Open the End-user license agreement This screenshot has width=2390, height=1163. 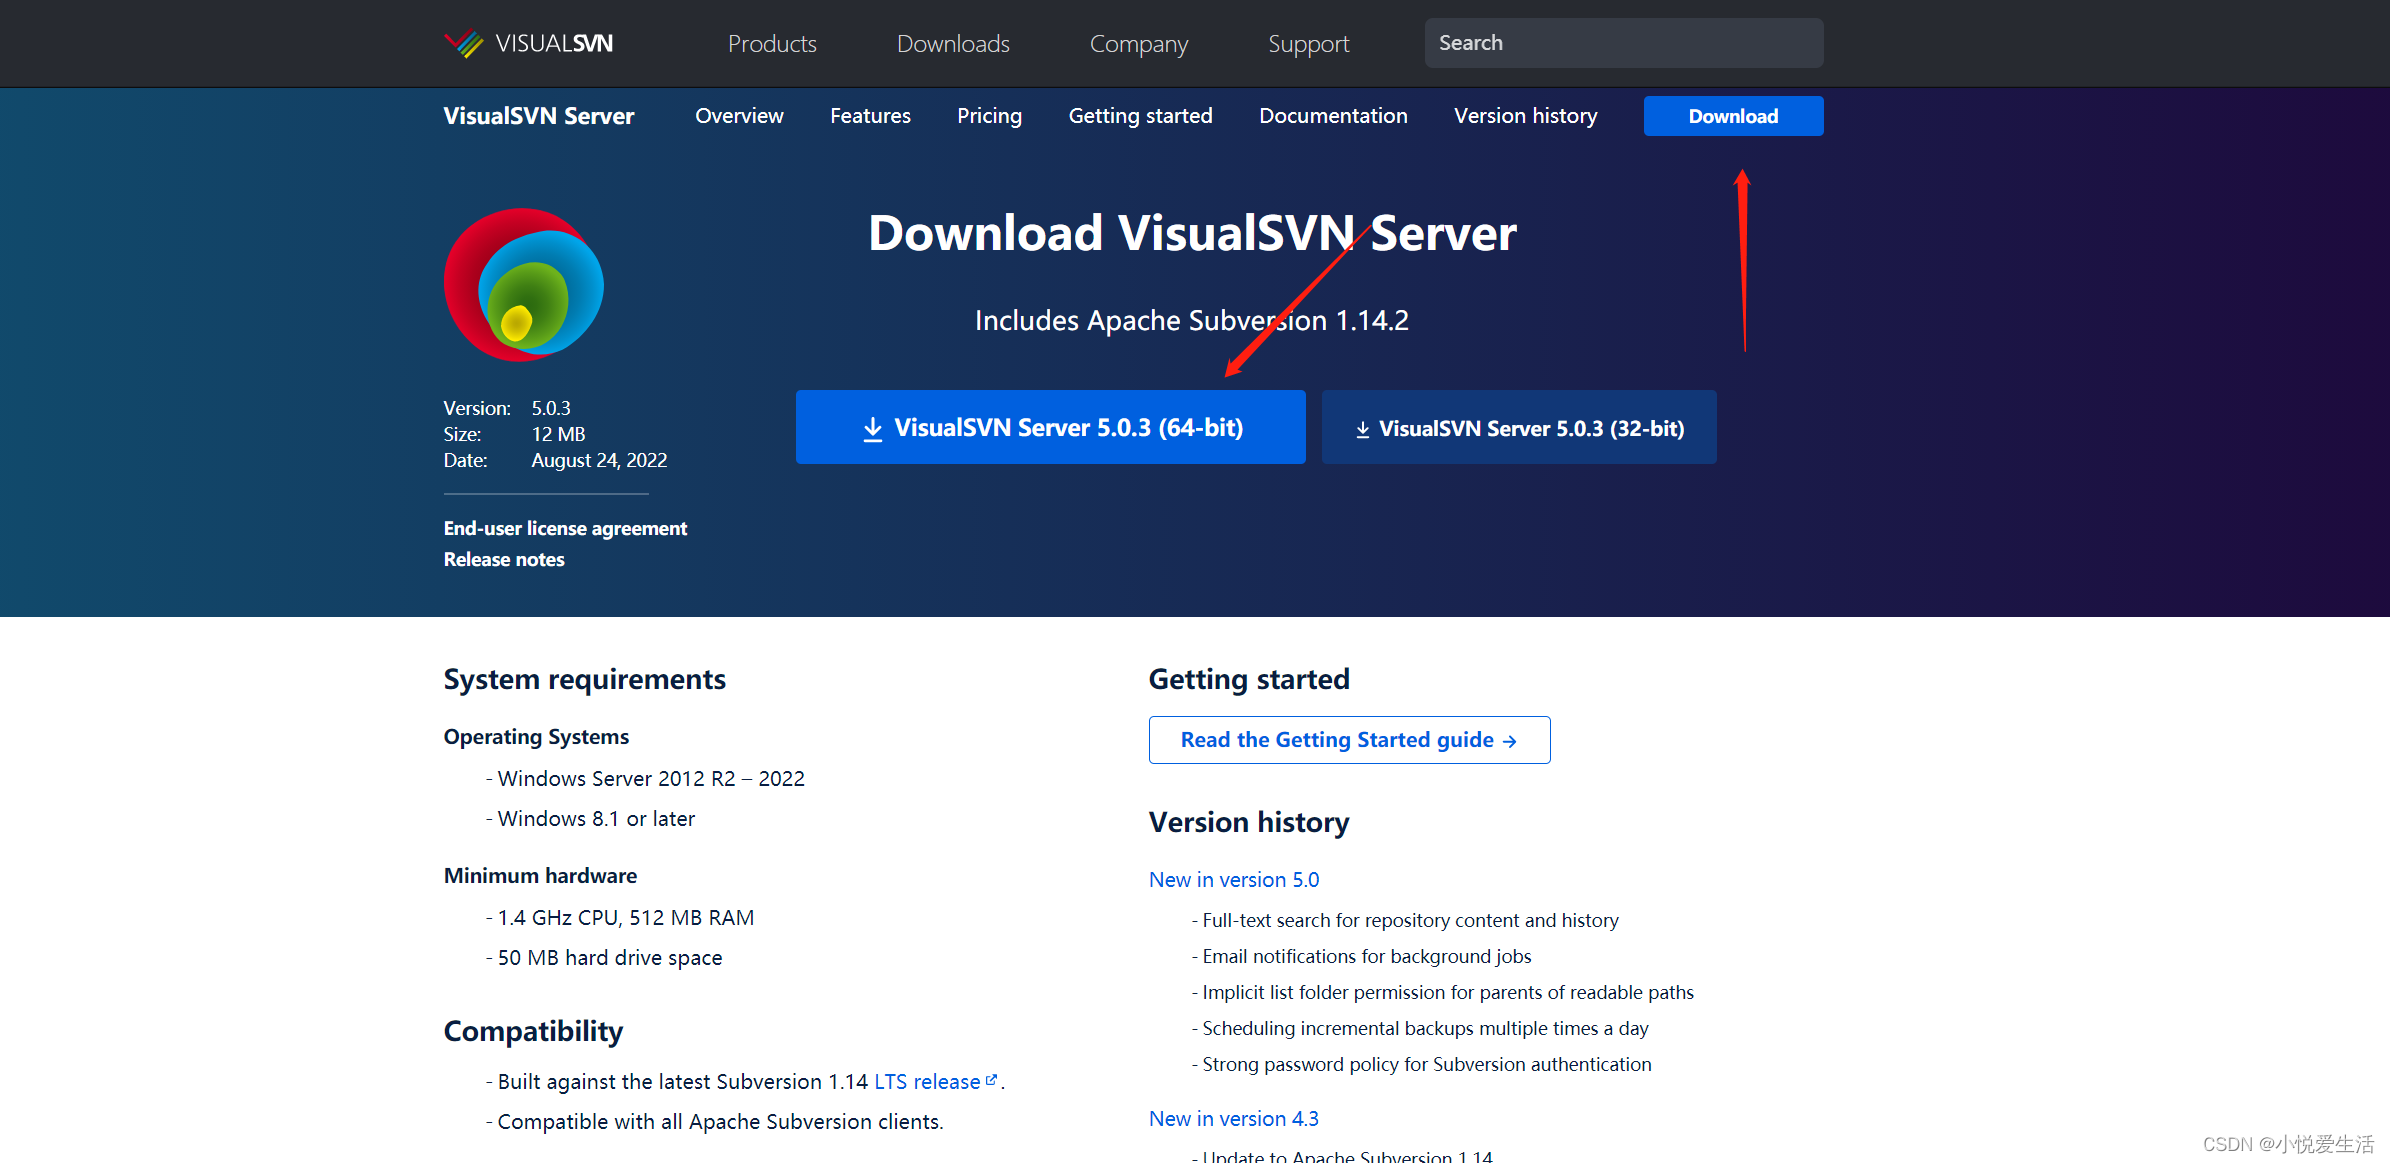[565, 528]
